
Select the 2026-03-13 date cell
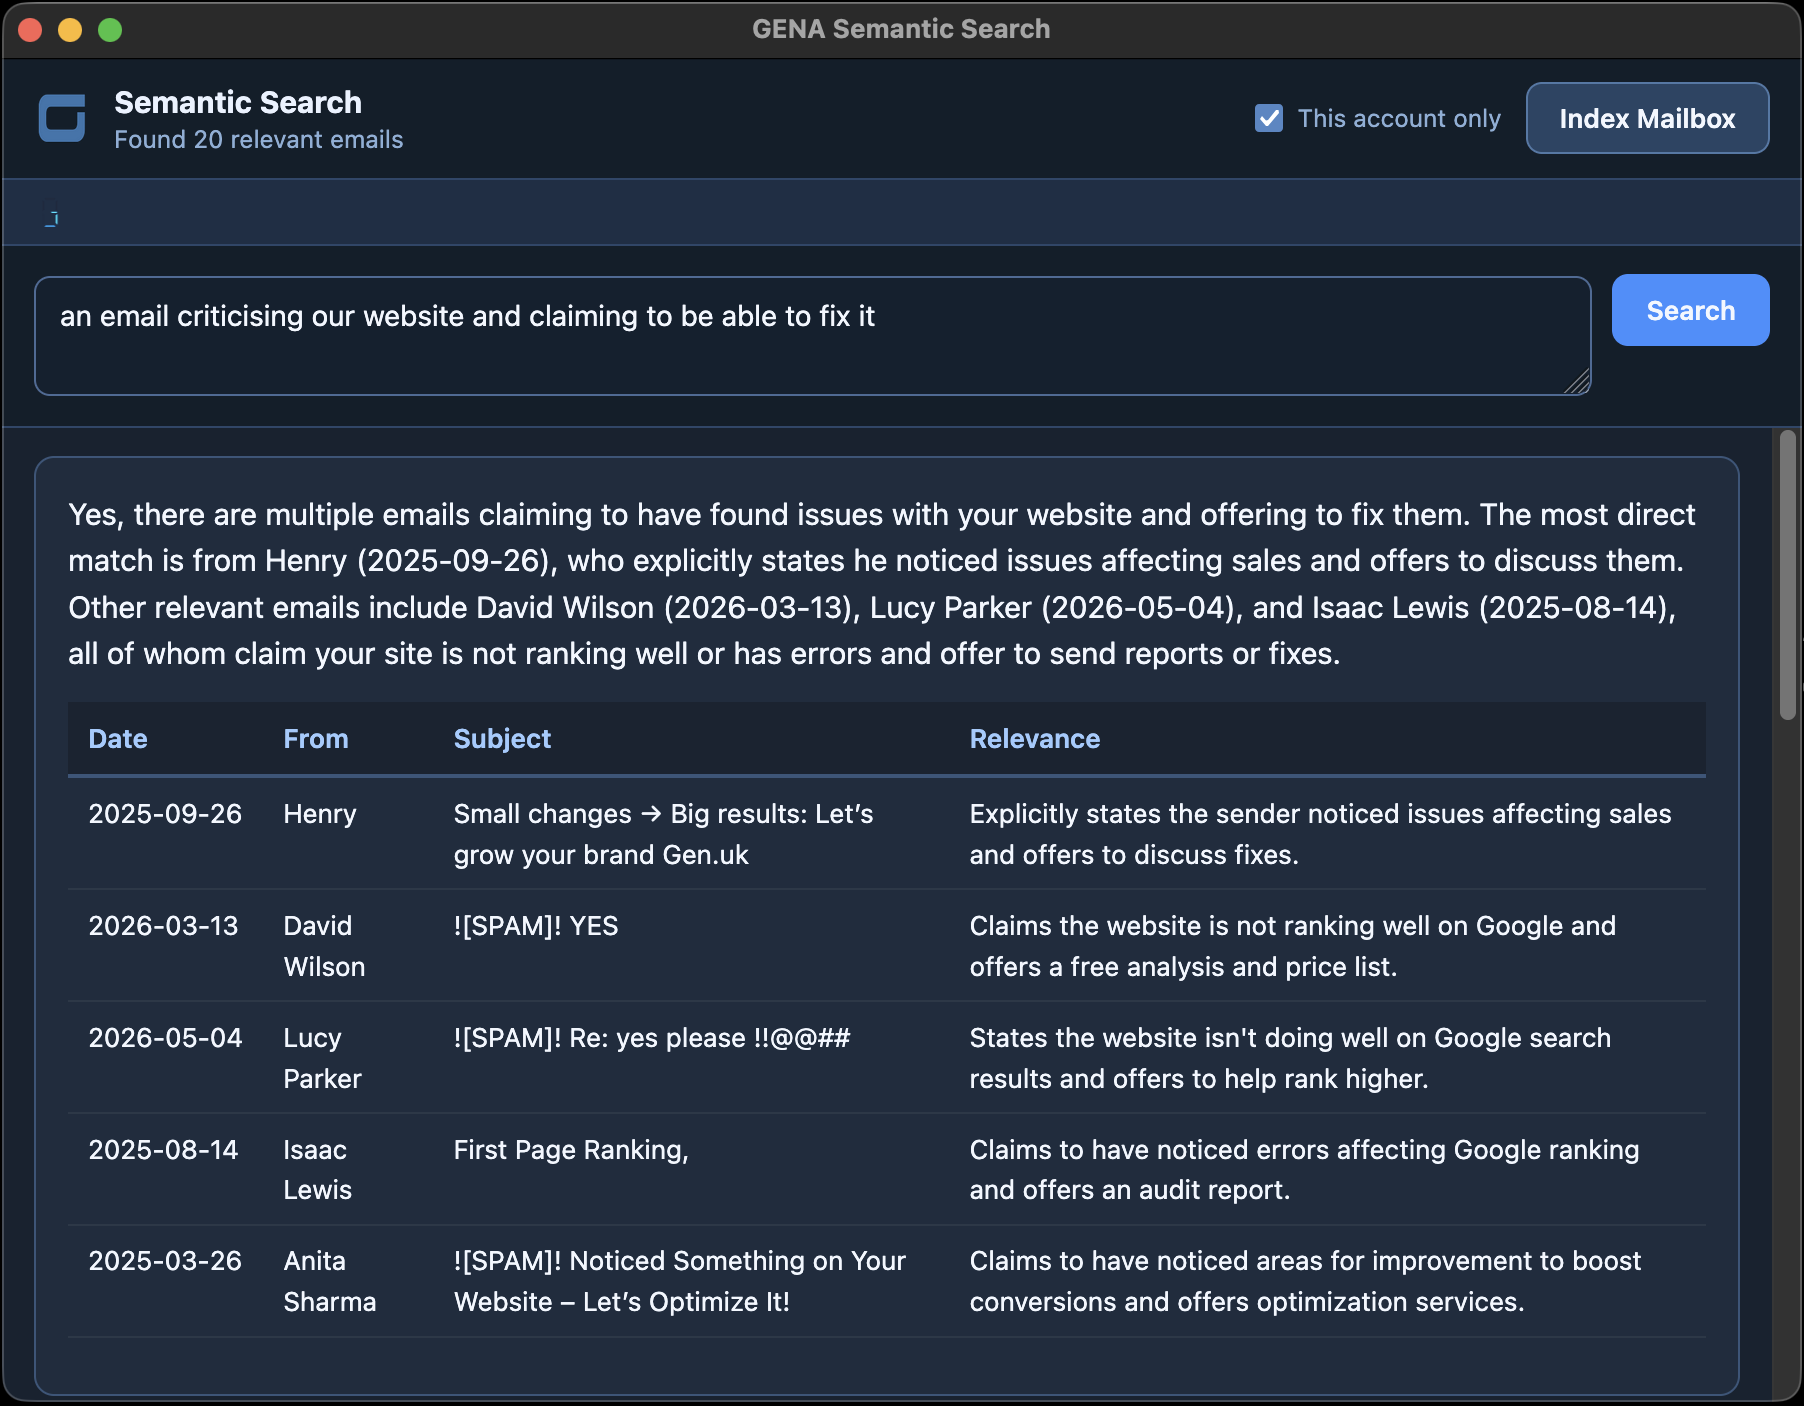[x=163, y=926]
